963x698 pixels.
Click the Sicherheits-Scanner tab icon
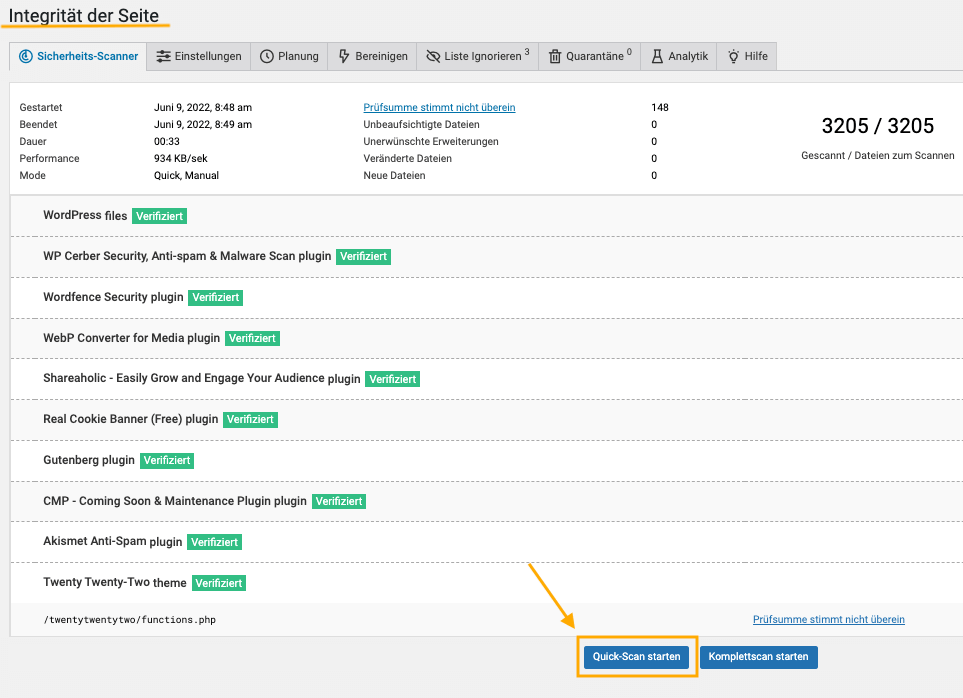tap(26, 56)
